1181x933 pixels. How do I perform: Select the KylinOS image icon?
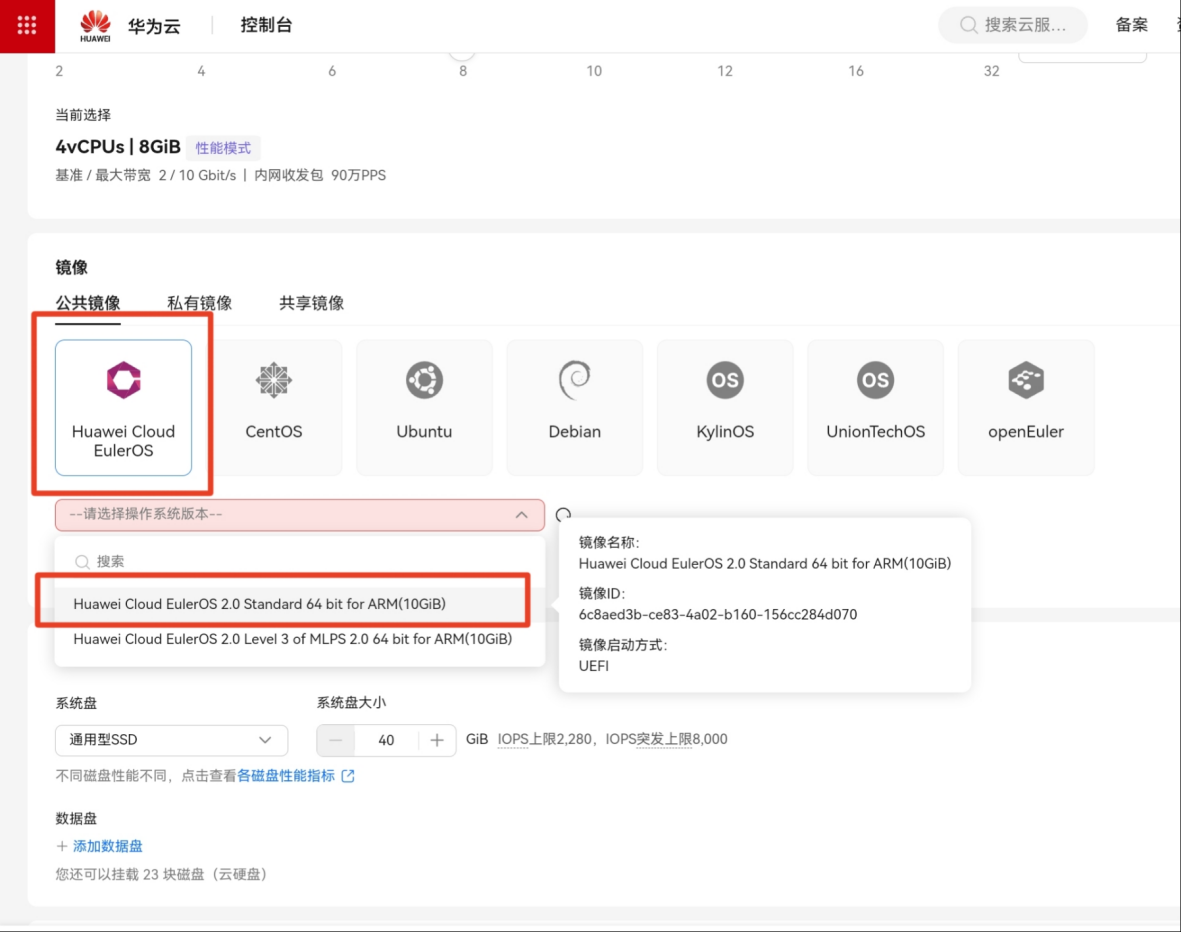(725, 380)
